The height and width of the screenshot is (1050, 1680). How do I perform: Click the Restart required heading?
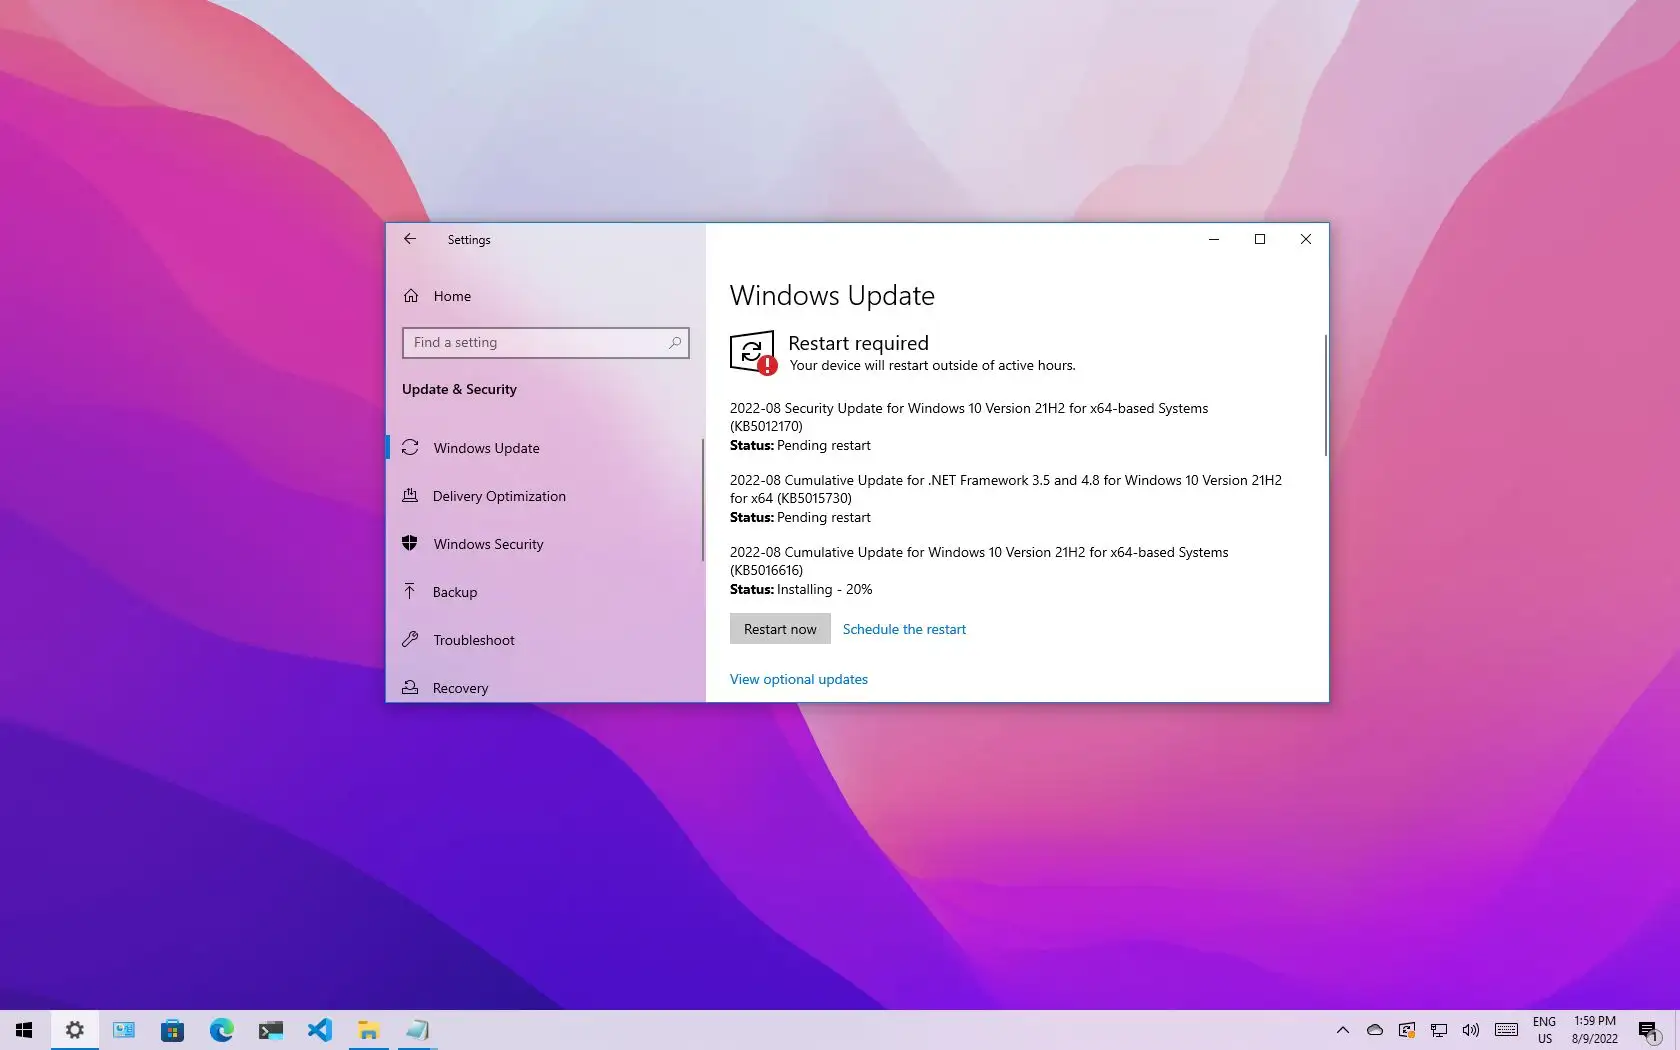(x=858, y=343)
